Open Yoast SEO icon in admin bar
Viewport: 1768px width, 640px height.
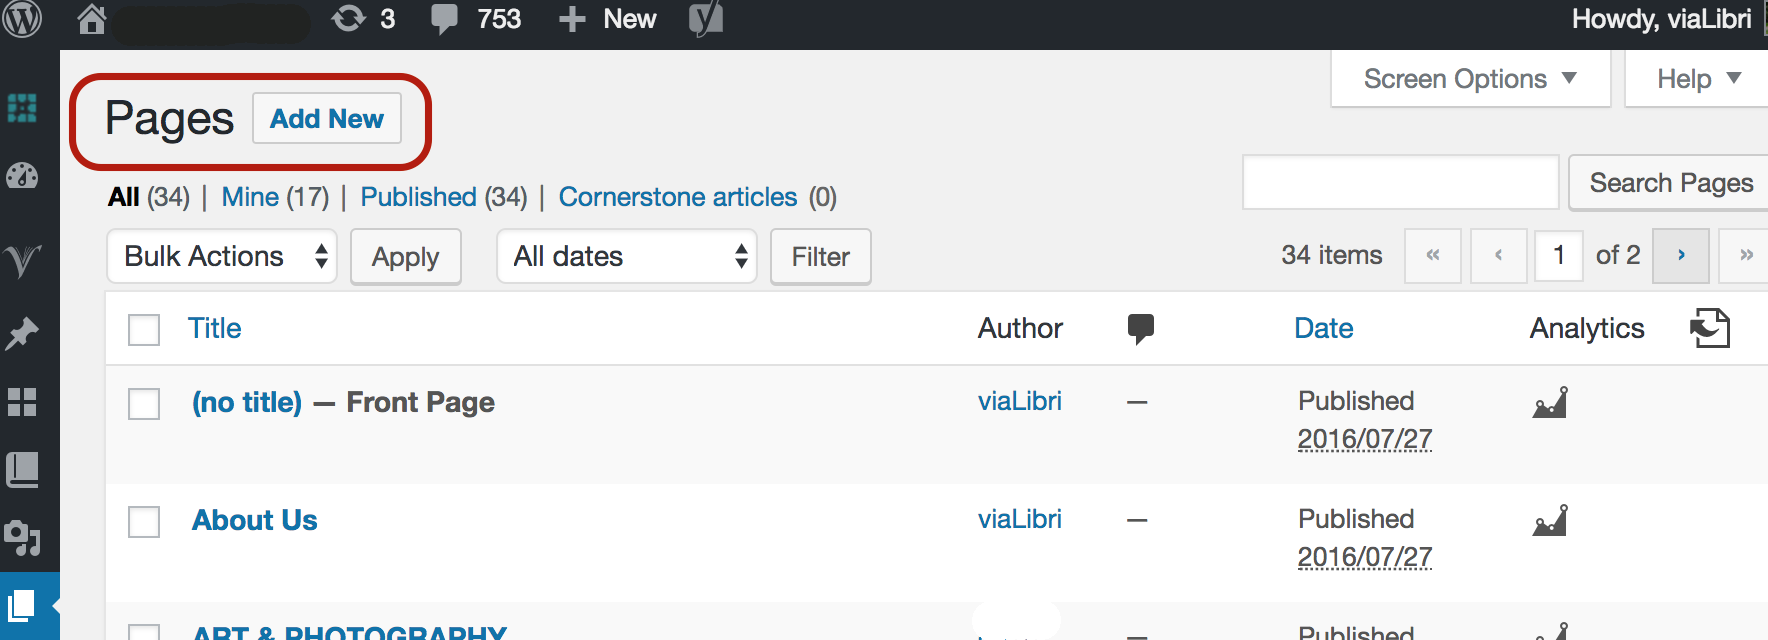[706, 19]
